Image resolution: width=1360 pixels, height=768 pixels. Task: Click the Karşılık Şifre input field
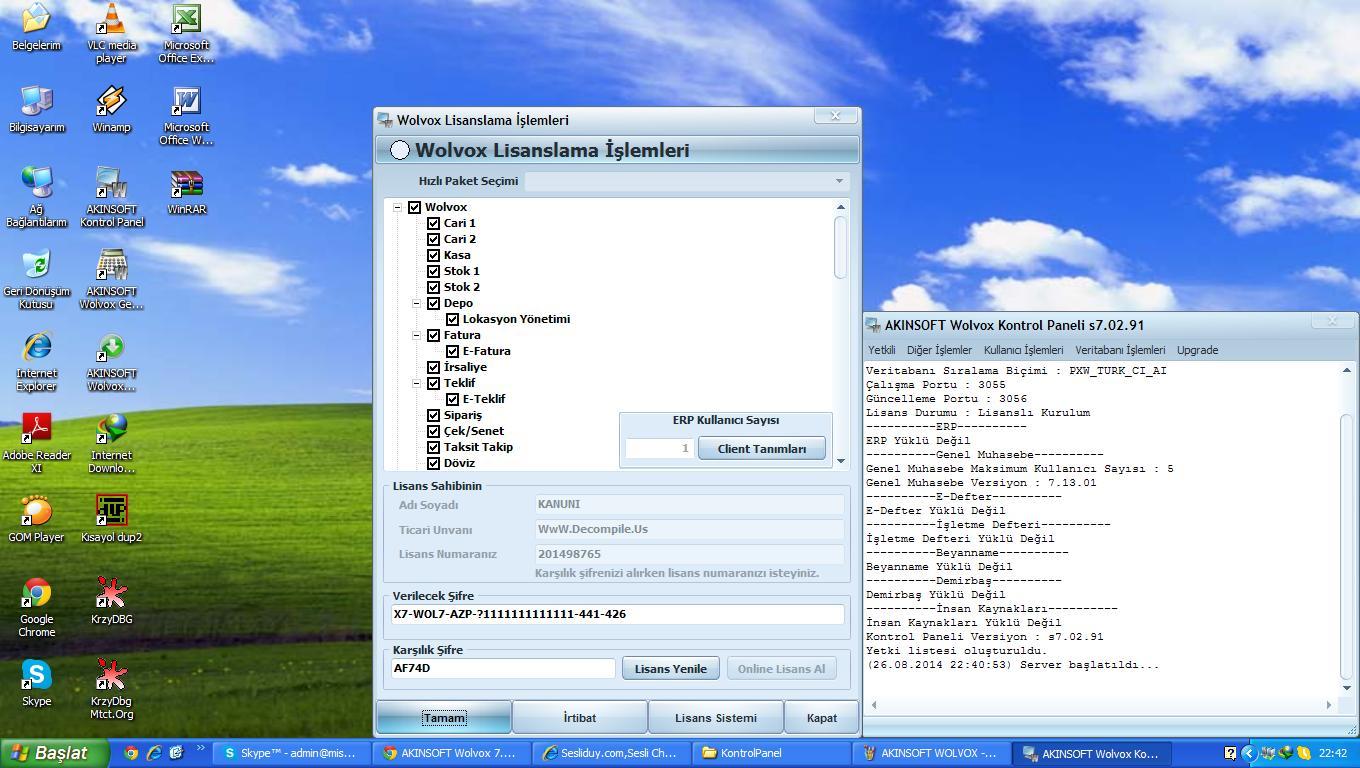tap(503, 668)
